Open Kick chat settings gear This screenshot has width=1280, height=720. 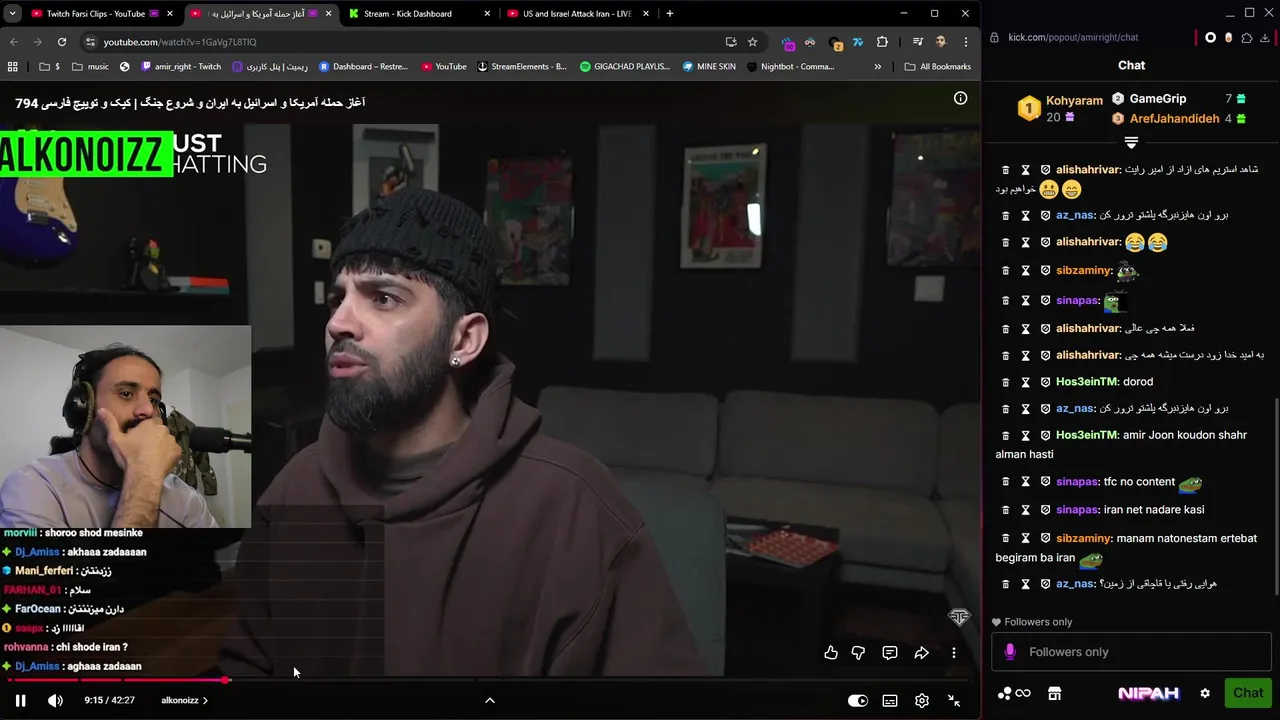point(1205,693)
